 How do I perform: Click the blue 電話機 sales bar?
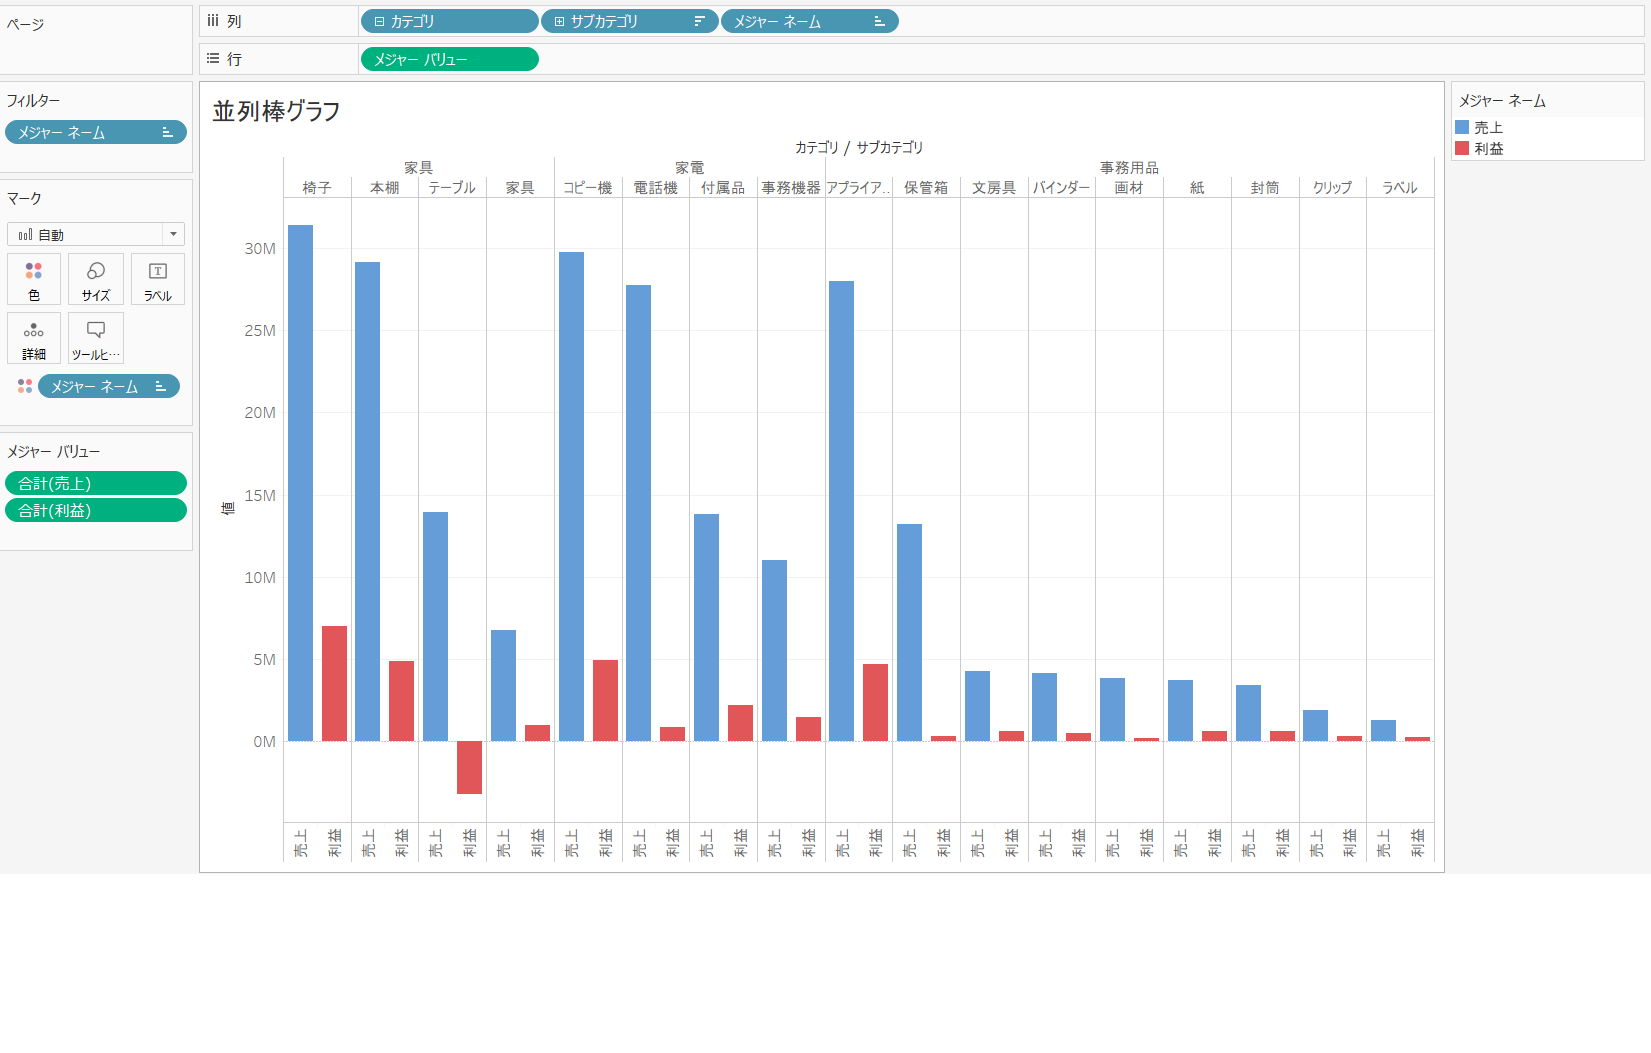[x=638, y=513]
